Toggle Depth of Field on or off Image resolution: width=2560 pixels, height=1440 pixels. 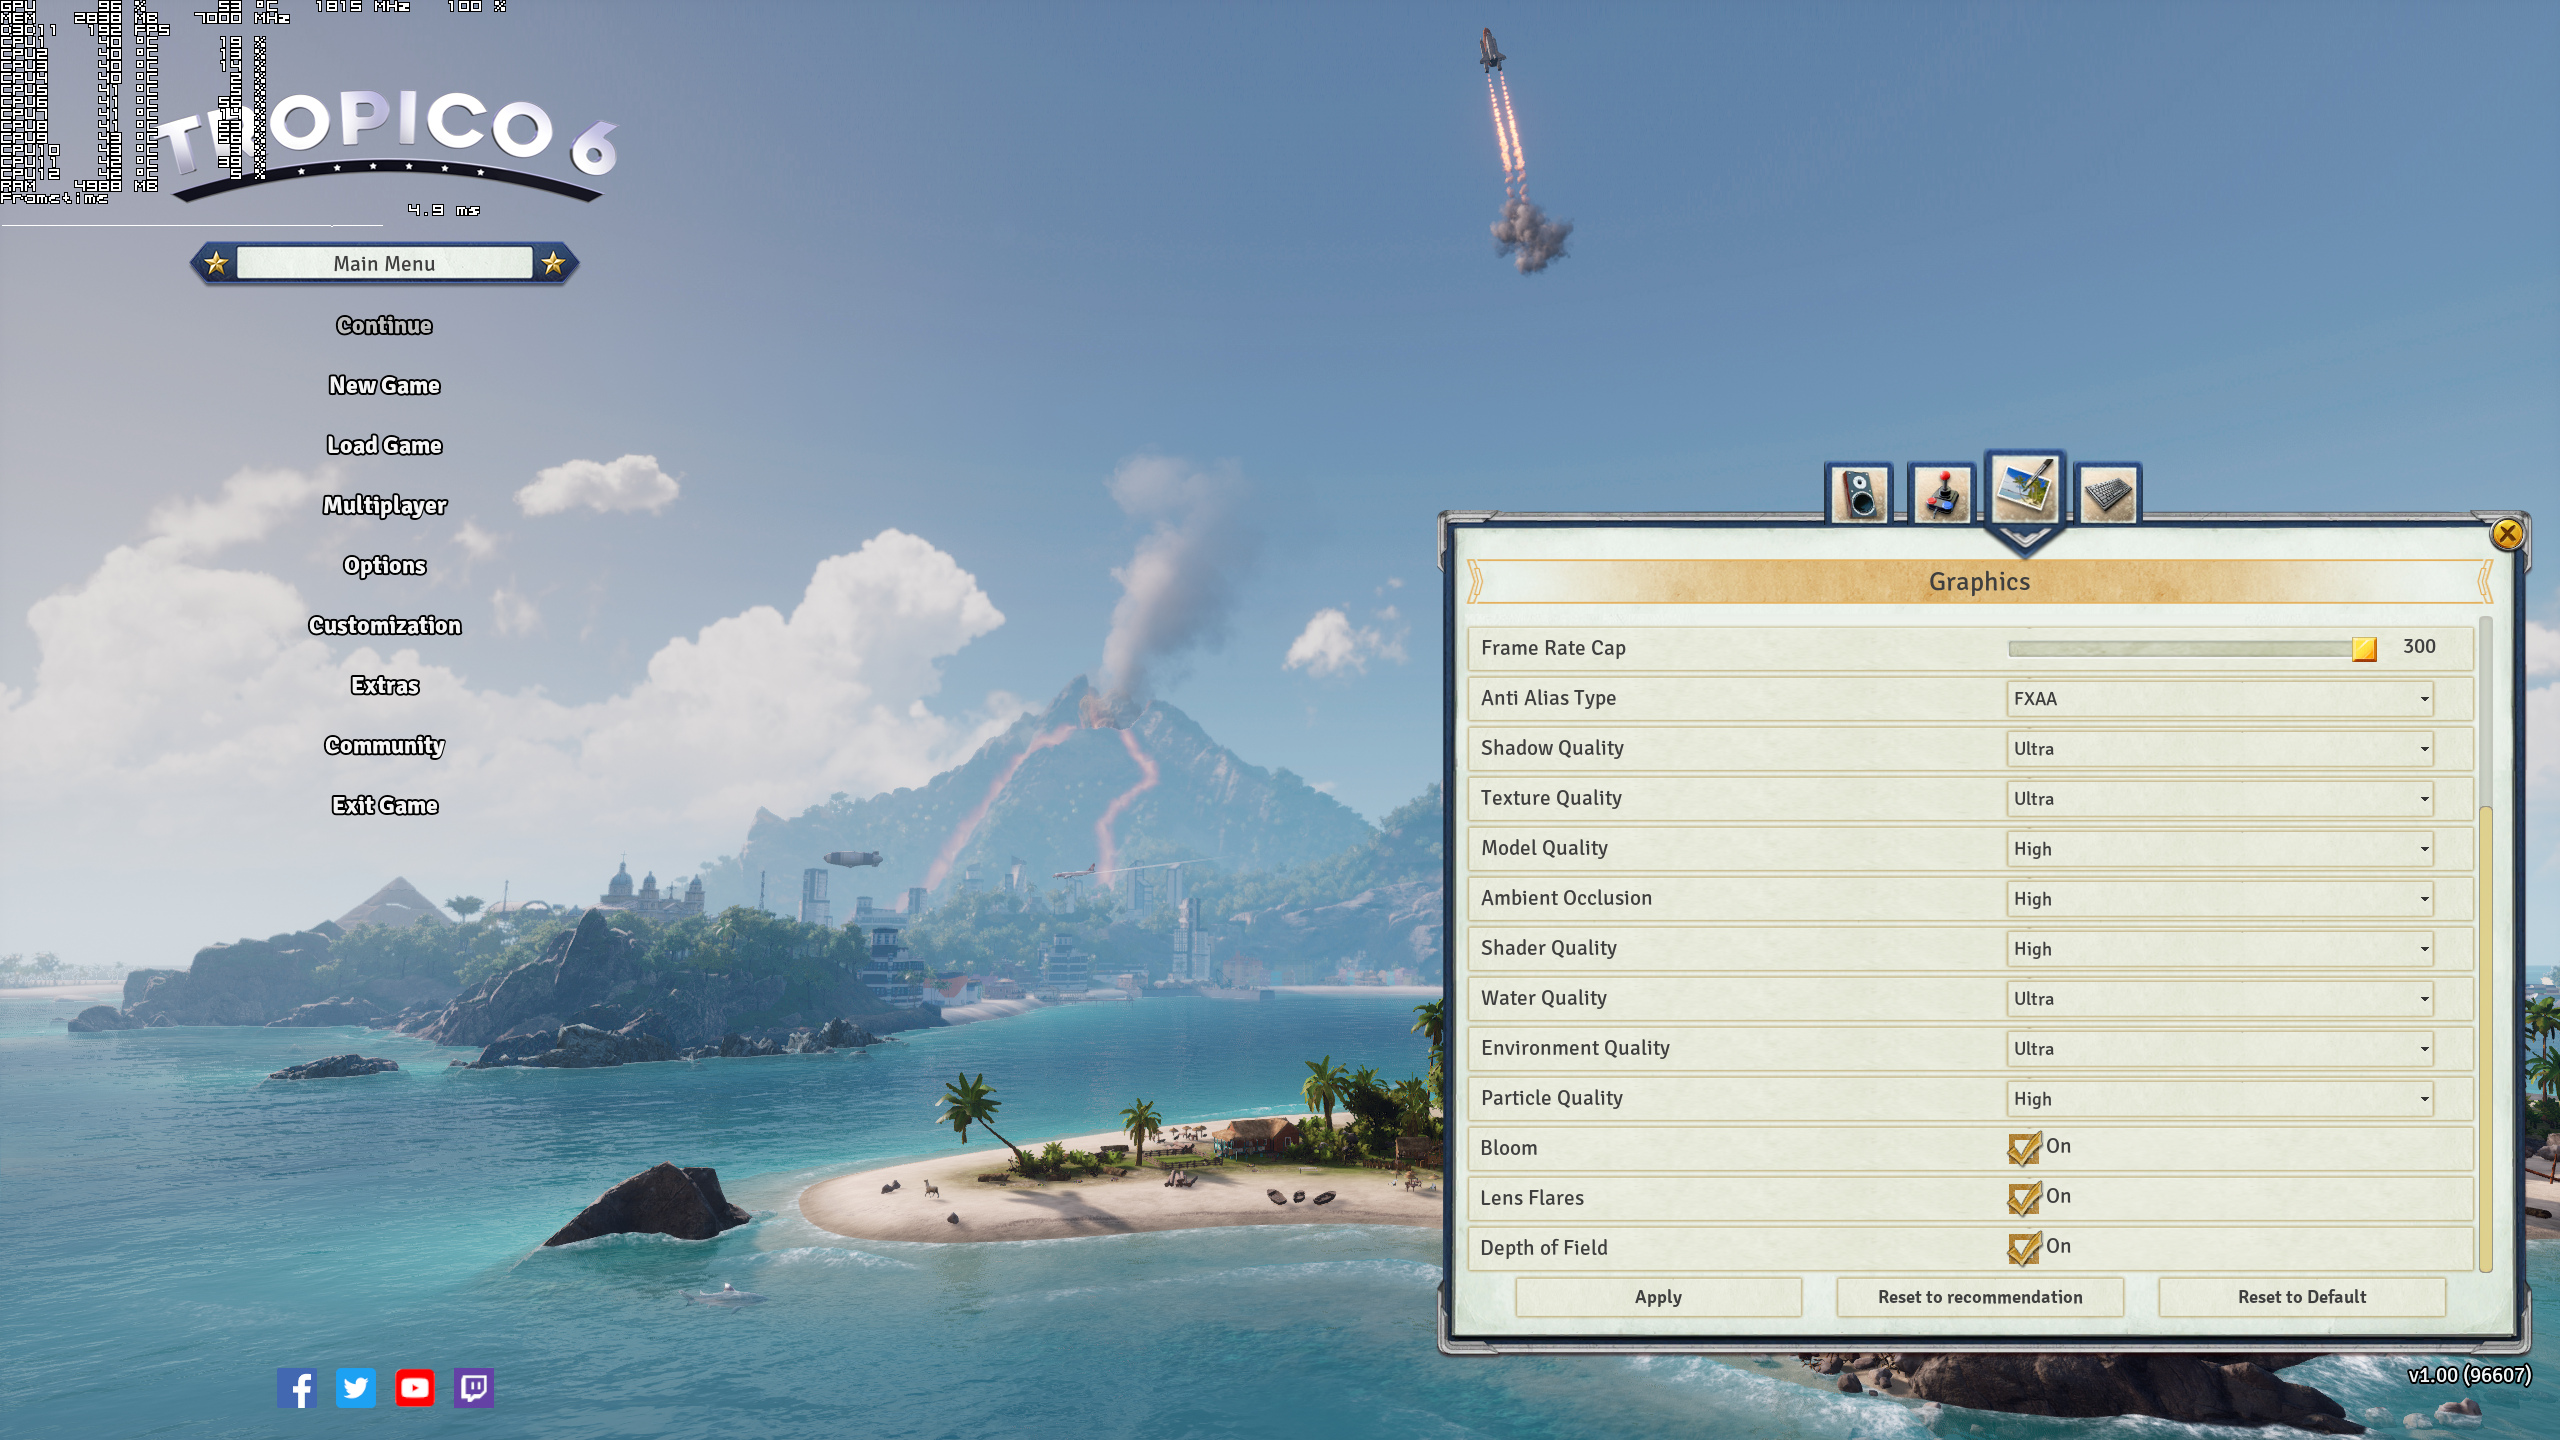[2024, 1247]
